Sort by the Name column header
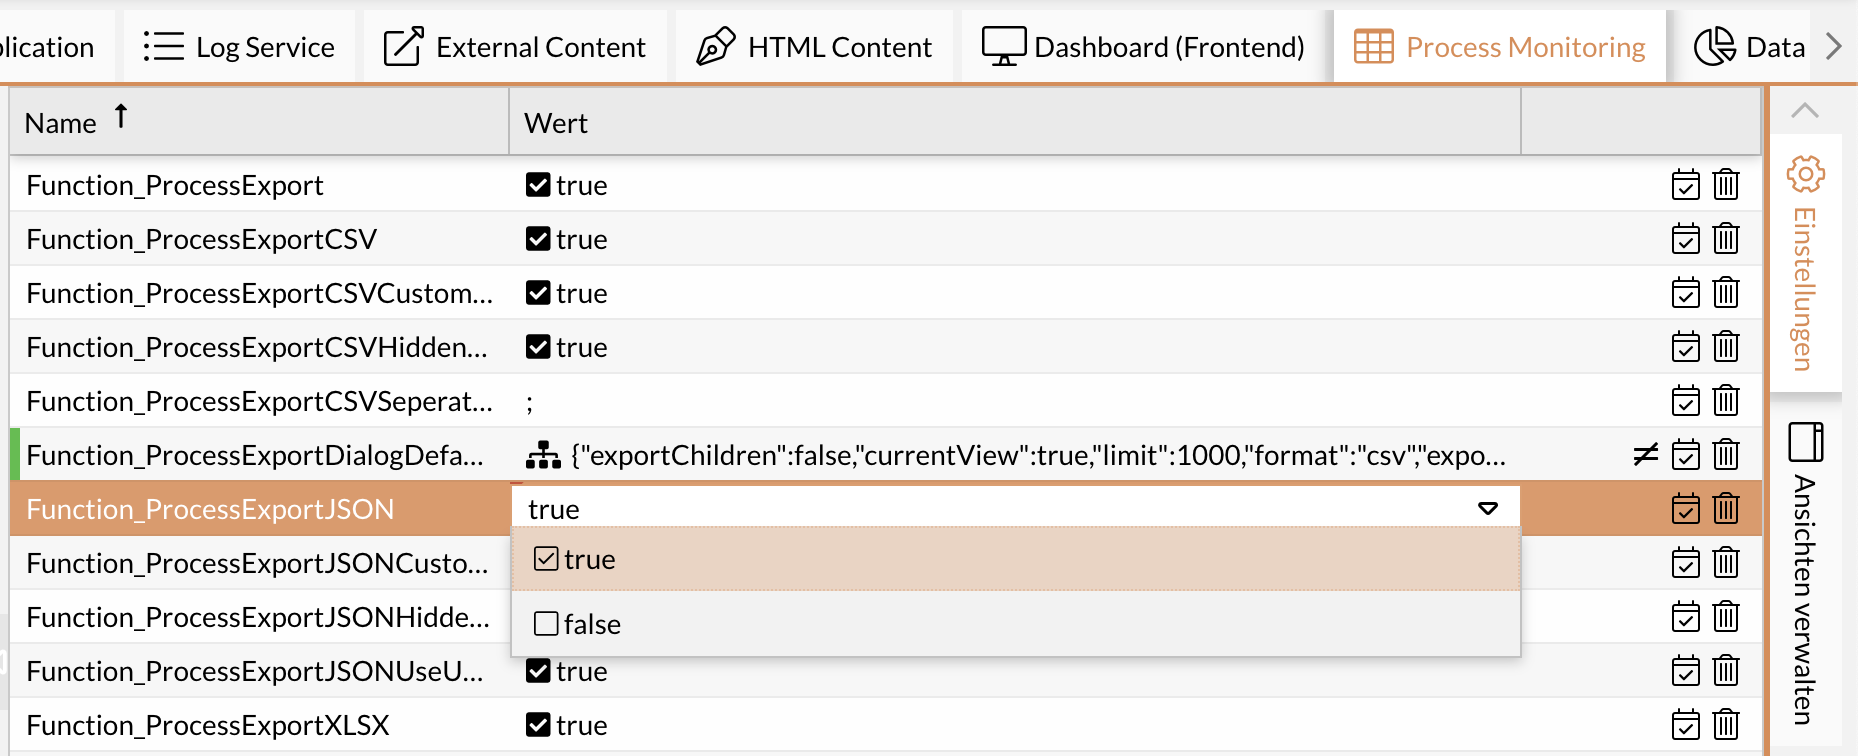Image resolution: width=1858 pixels, height=756 pixels. coord(60,121)
